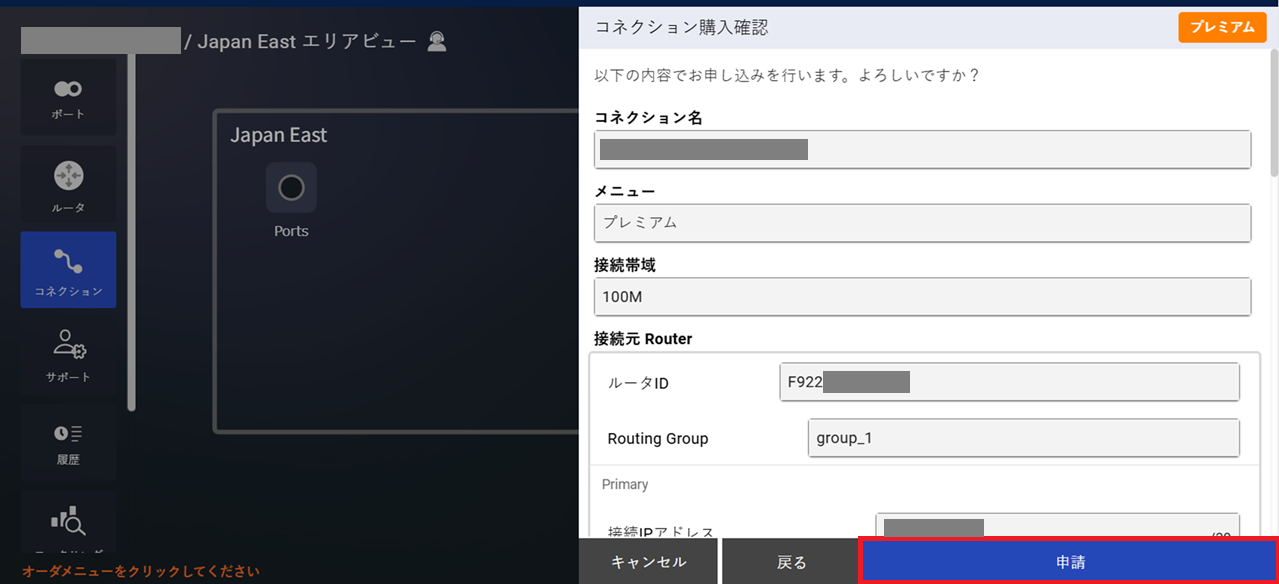Open the サポート sidebar menu
1279x584 pixels.
[x=68, y=355]
